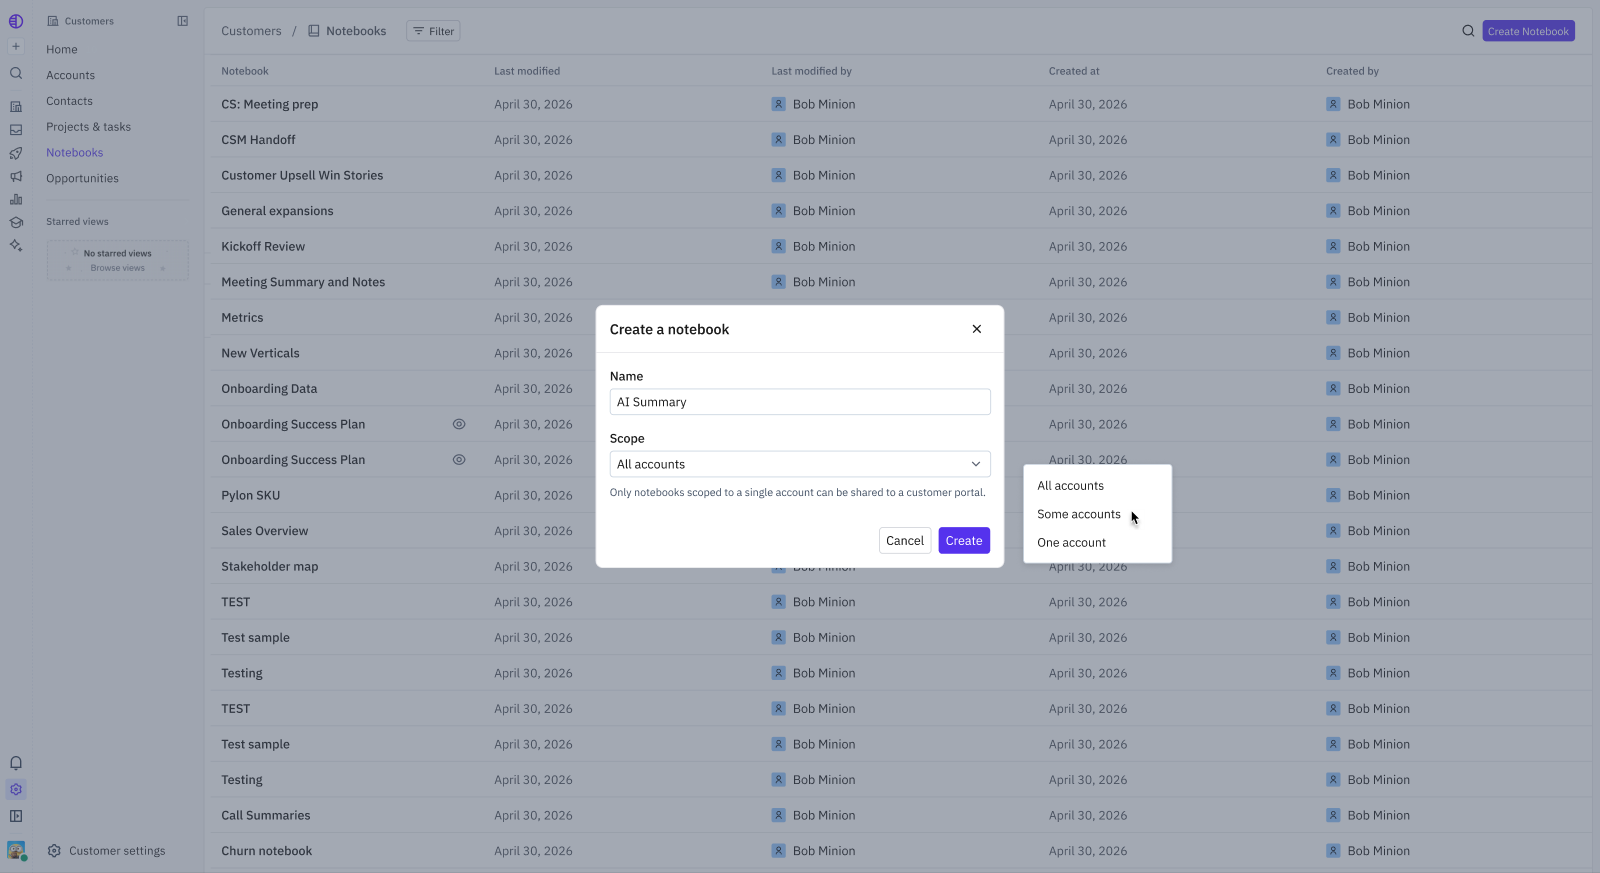Open the Meeting Summary and Notes notebook
The height and width of the screenshot is (873, 1600).
[303, 282]
